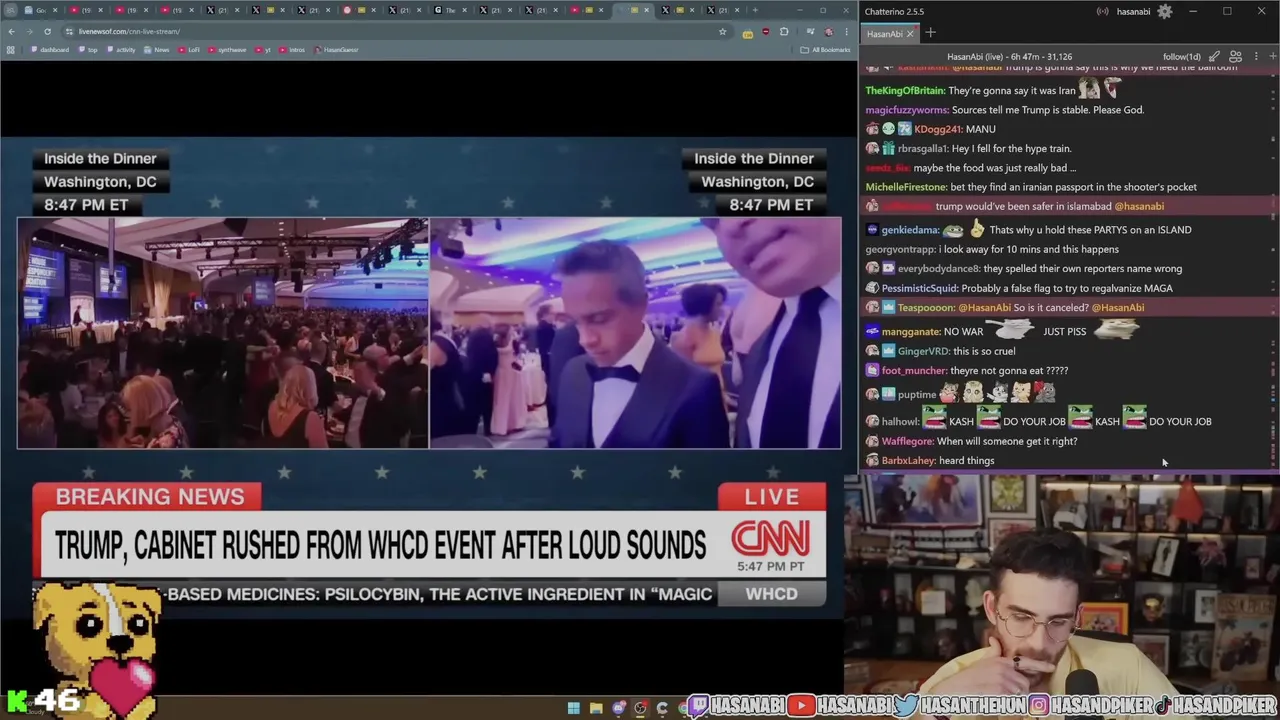Image resolution: width=1280 pixels, height=720 pixels.
Task: Open OBS Studio from the taskbar
Action: pos(640,708)
